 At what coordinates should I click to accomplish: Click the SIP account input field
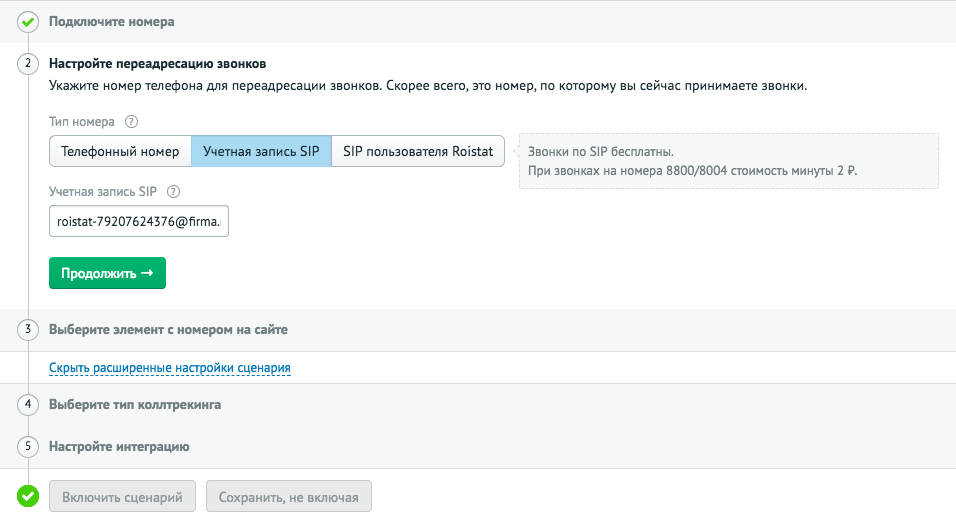(139, 221)
